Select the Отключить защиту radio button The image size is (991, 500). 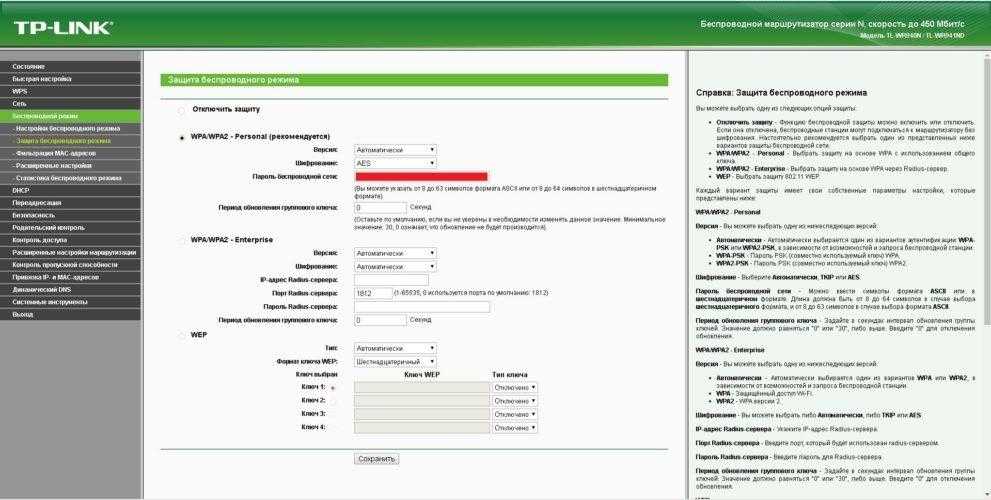181,109
